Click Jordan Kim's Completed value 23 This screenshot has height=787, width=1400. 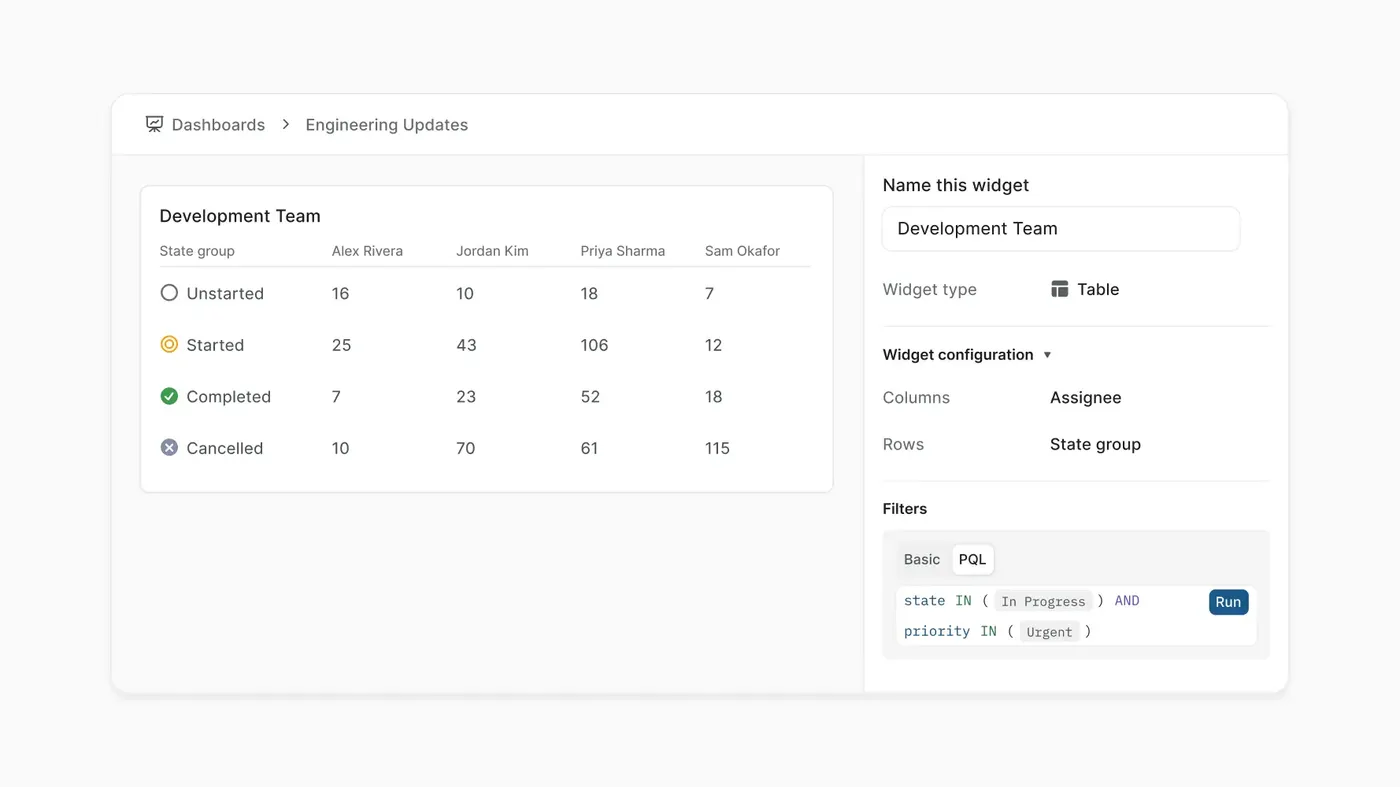coord(466,397)
